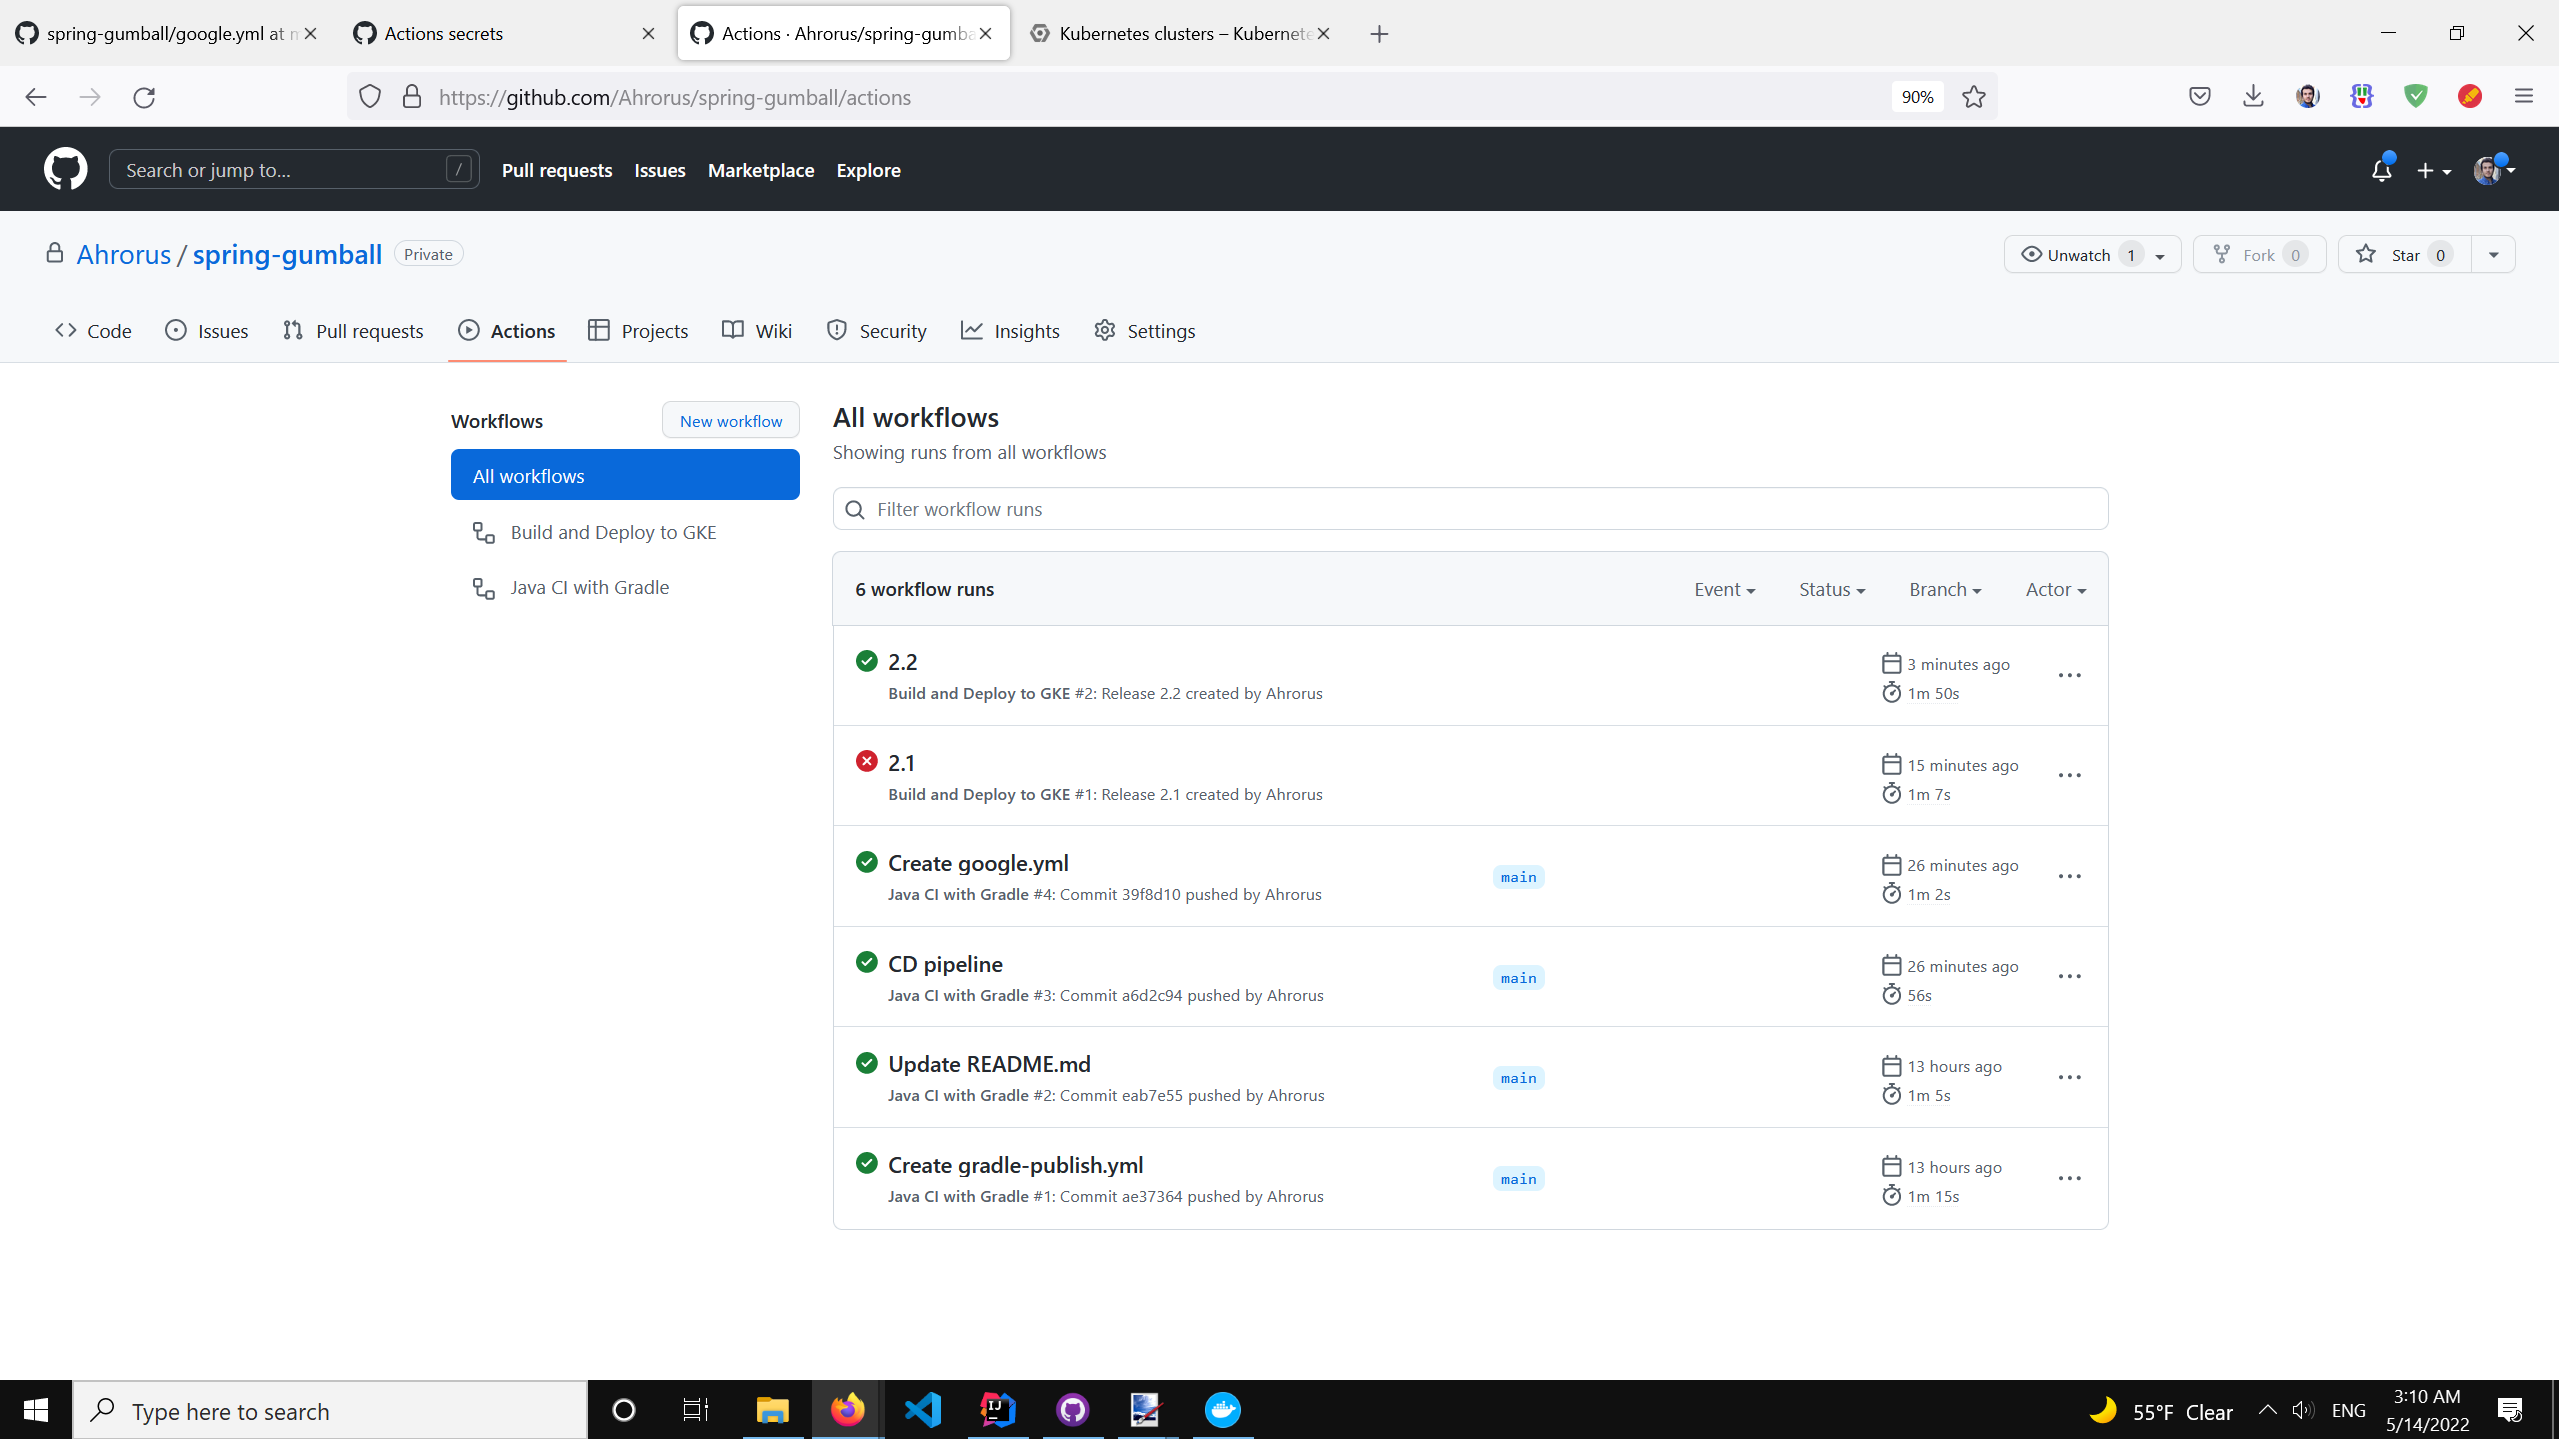Image resolution: width=2559 pixels, height=1439 pixels.
Task: Click the failed status icon for run 2.1
Action: [x=866, y=762]
